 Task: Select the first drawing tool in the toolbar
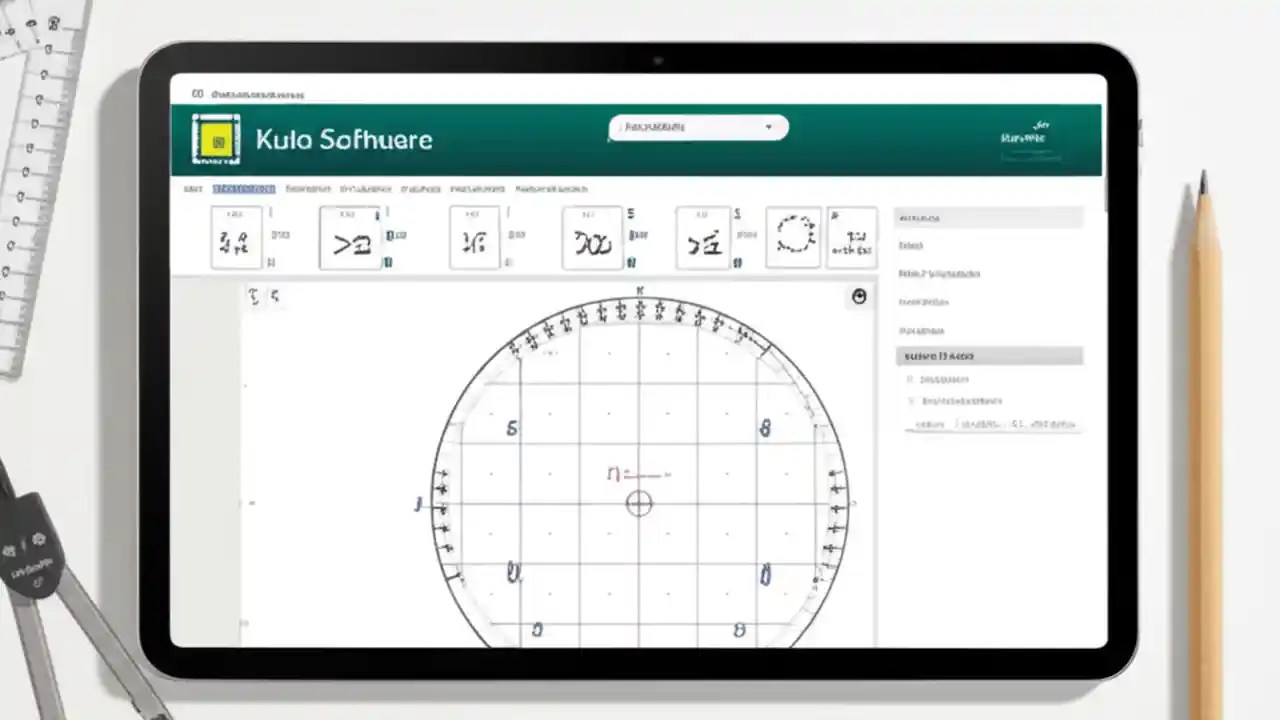(236, 237)
